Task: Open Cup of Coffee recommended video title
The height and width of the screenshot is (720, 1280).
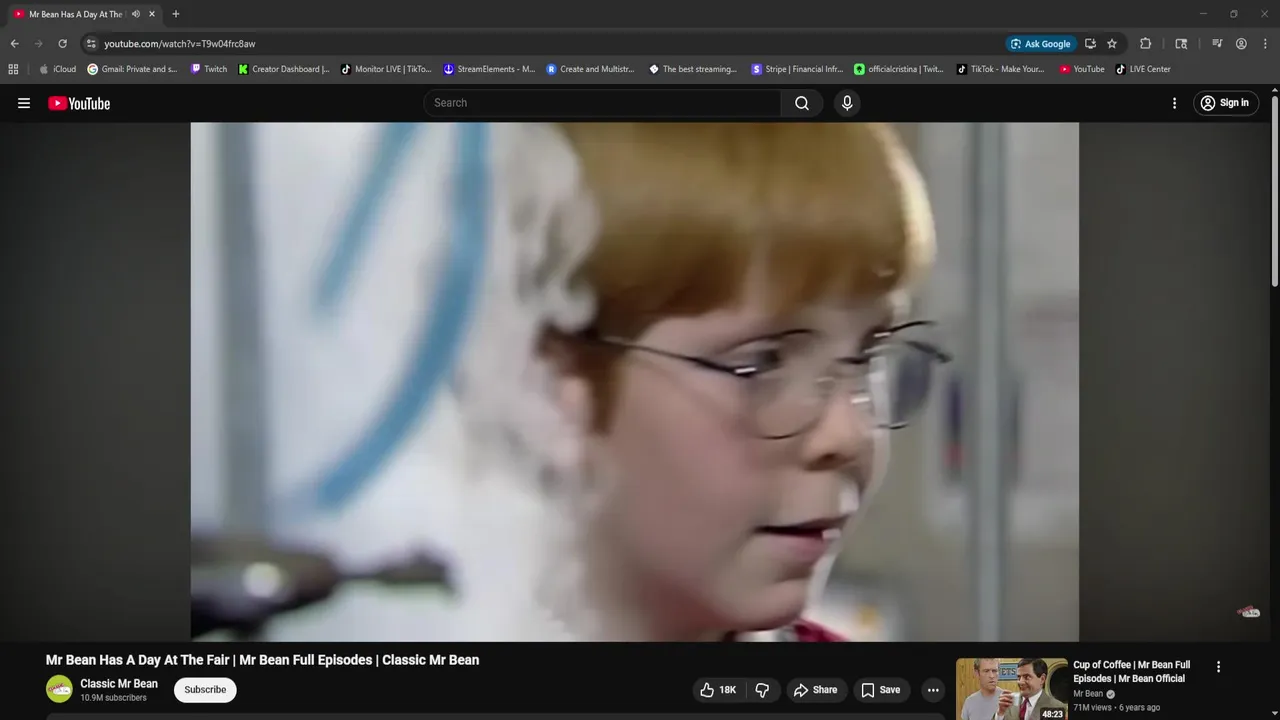Action: pyautogui.click(x=1132, y=671)
